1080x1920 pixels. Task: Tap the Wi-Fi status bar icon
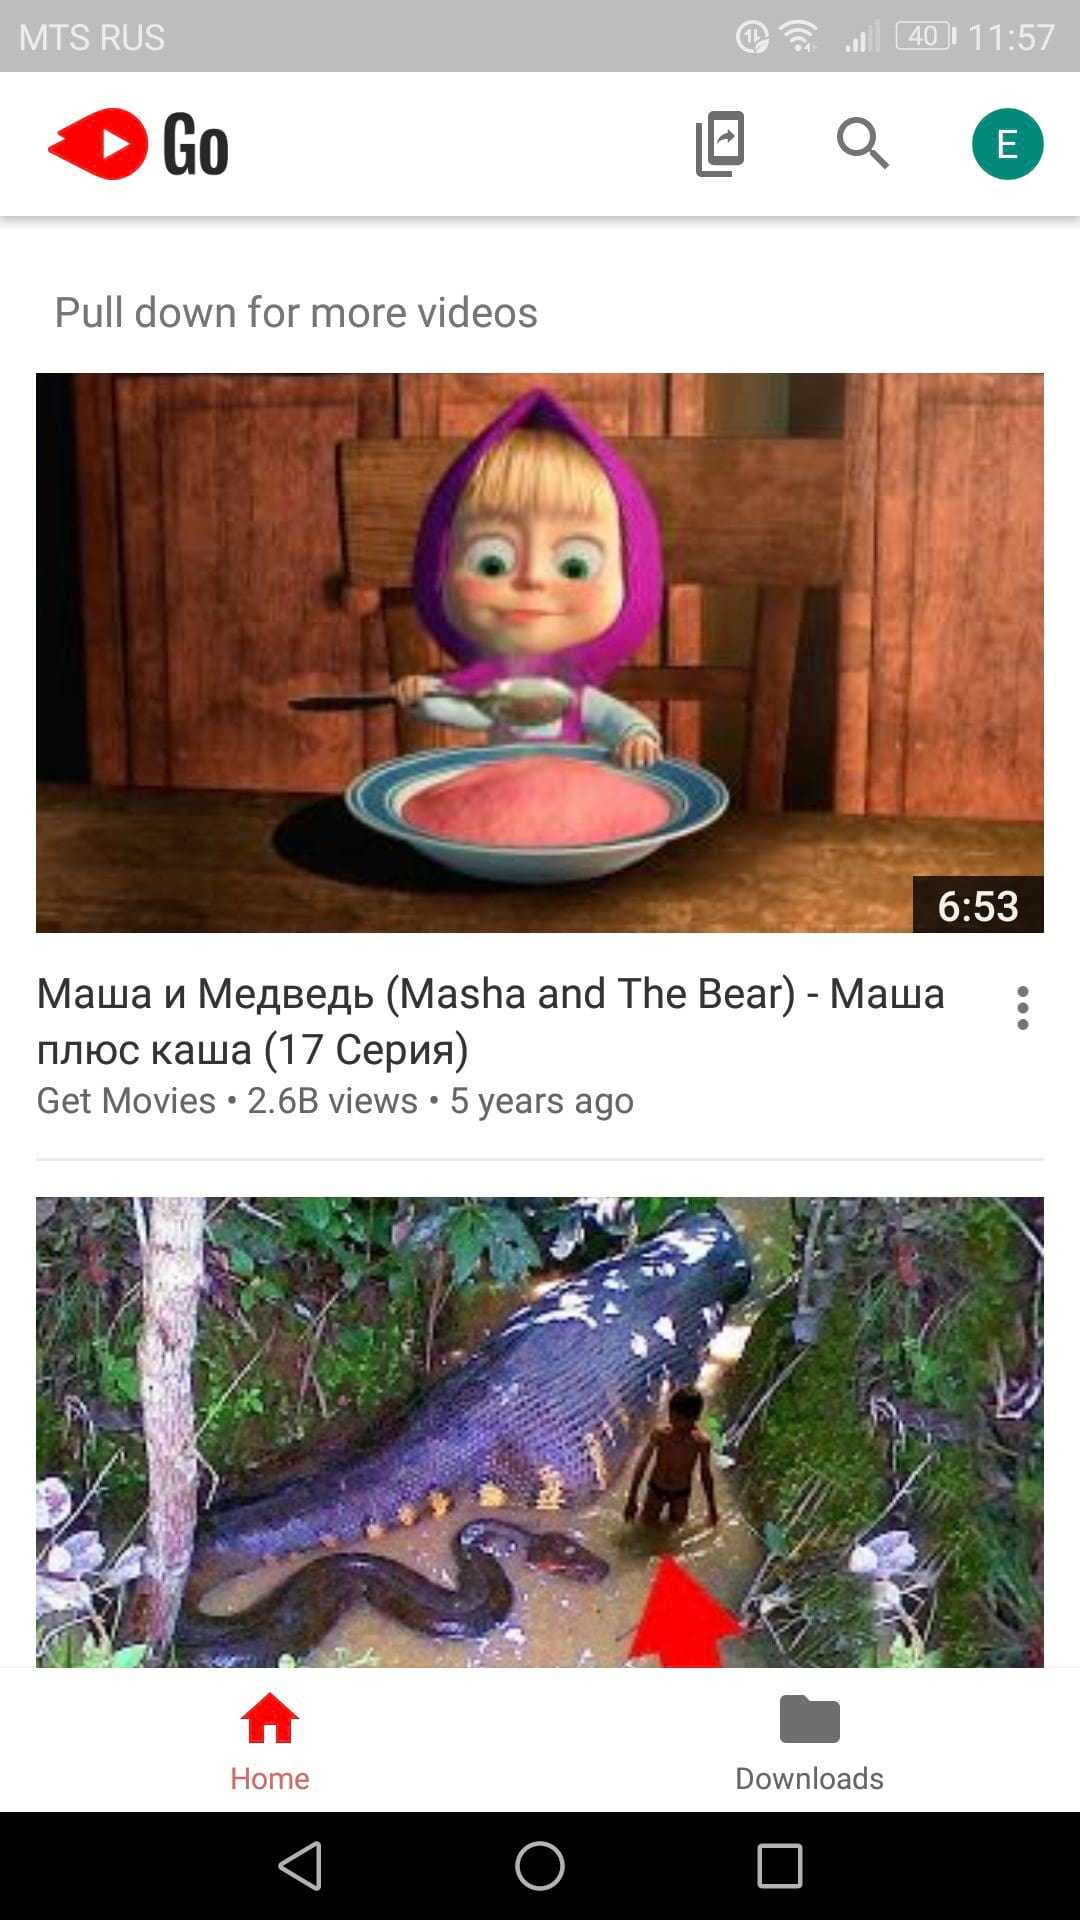click(x=799, y=37)
